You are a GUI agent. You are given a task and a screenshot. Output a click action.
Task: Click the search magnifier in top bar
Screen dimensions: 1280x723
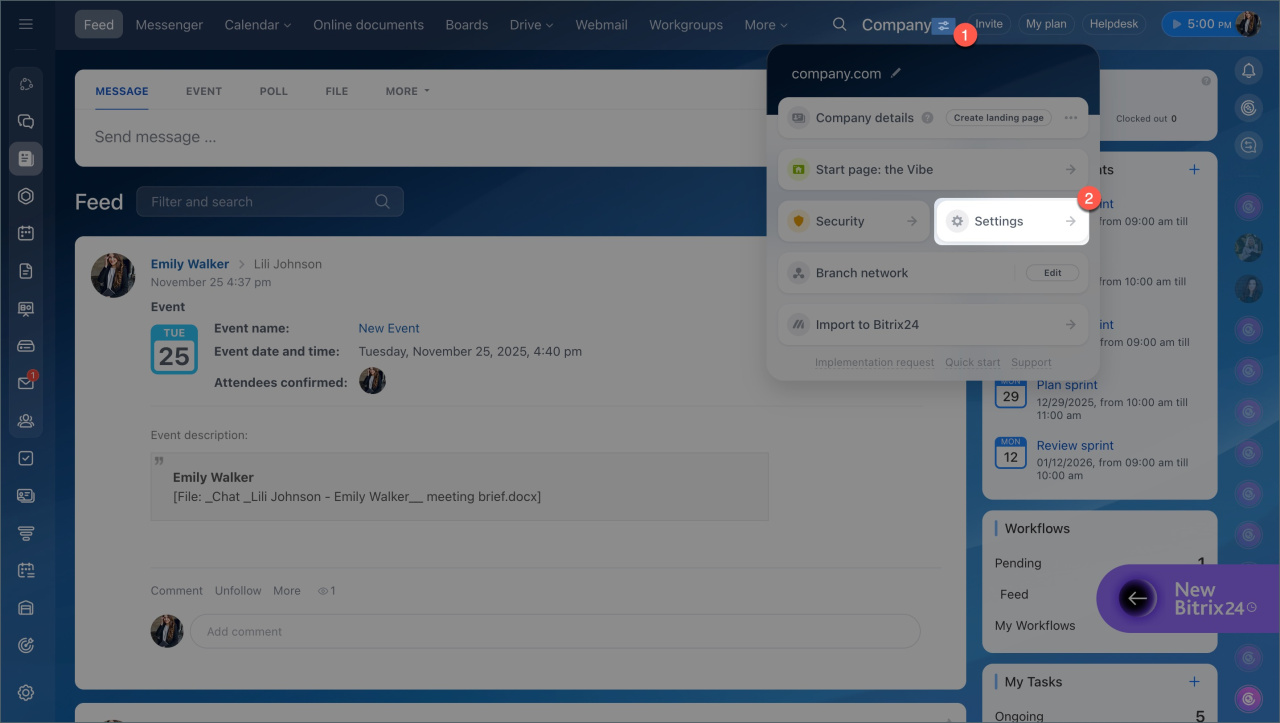coord(840,24)
